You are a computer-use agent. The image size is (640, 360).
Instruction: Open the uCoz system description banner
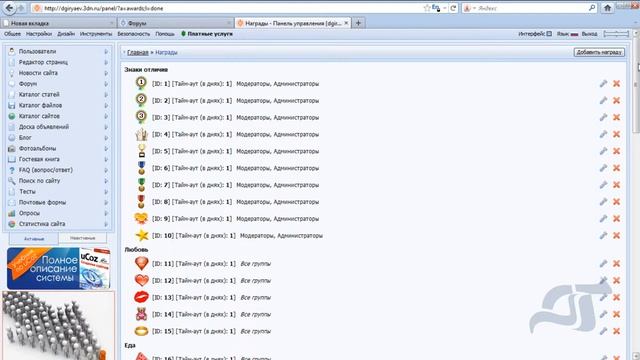(58, 268)
